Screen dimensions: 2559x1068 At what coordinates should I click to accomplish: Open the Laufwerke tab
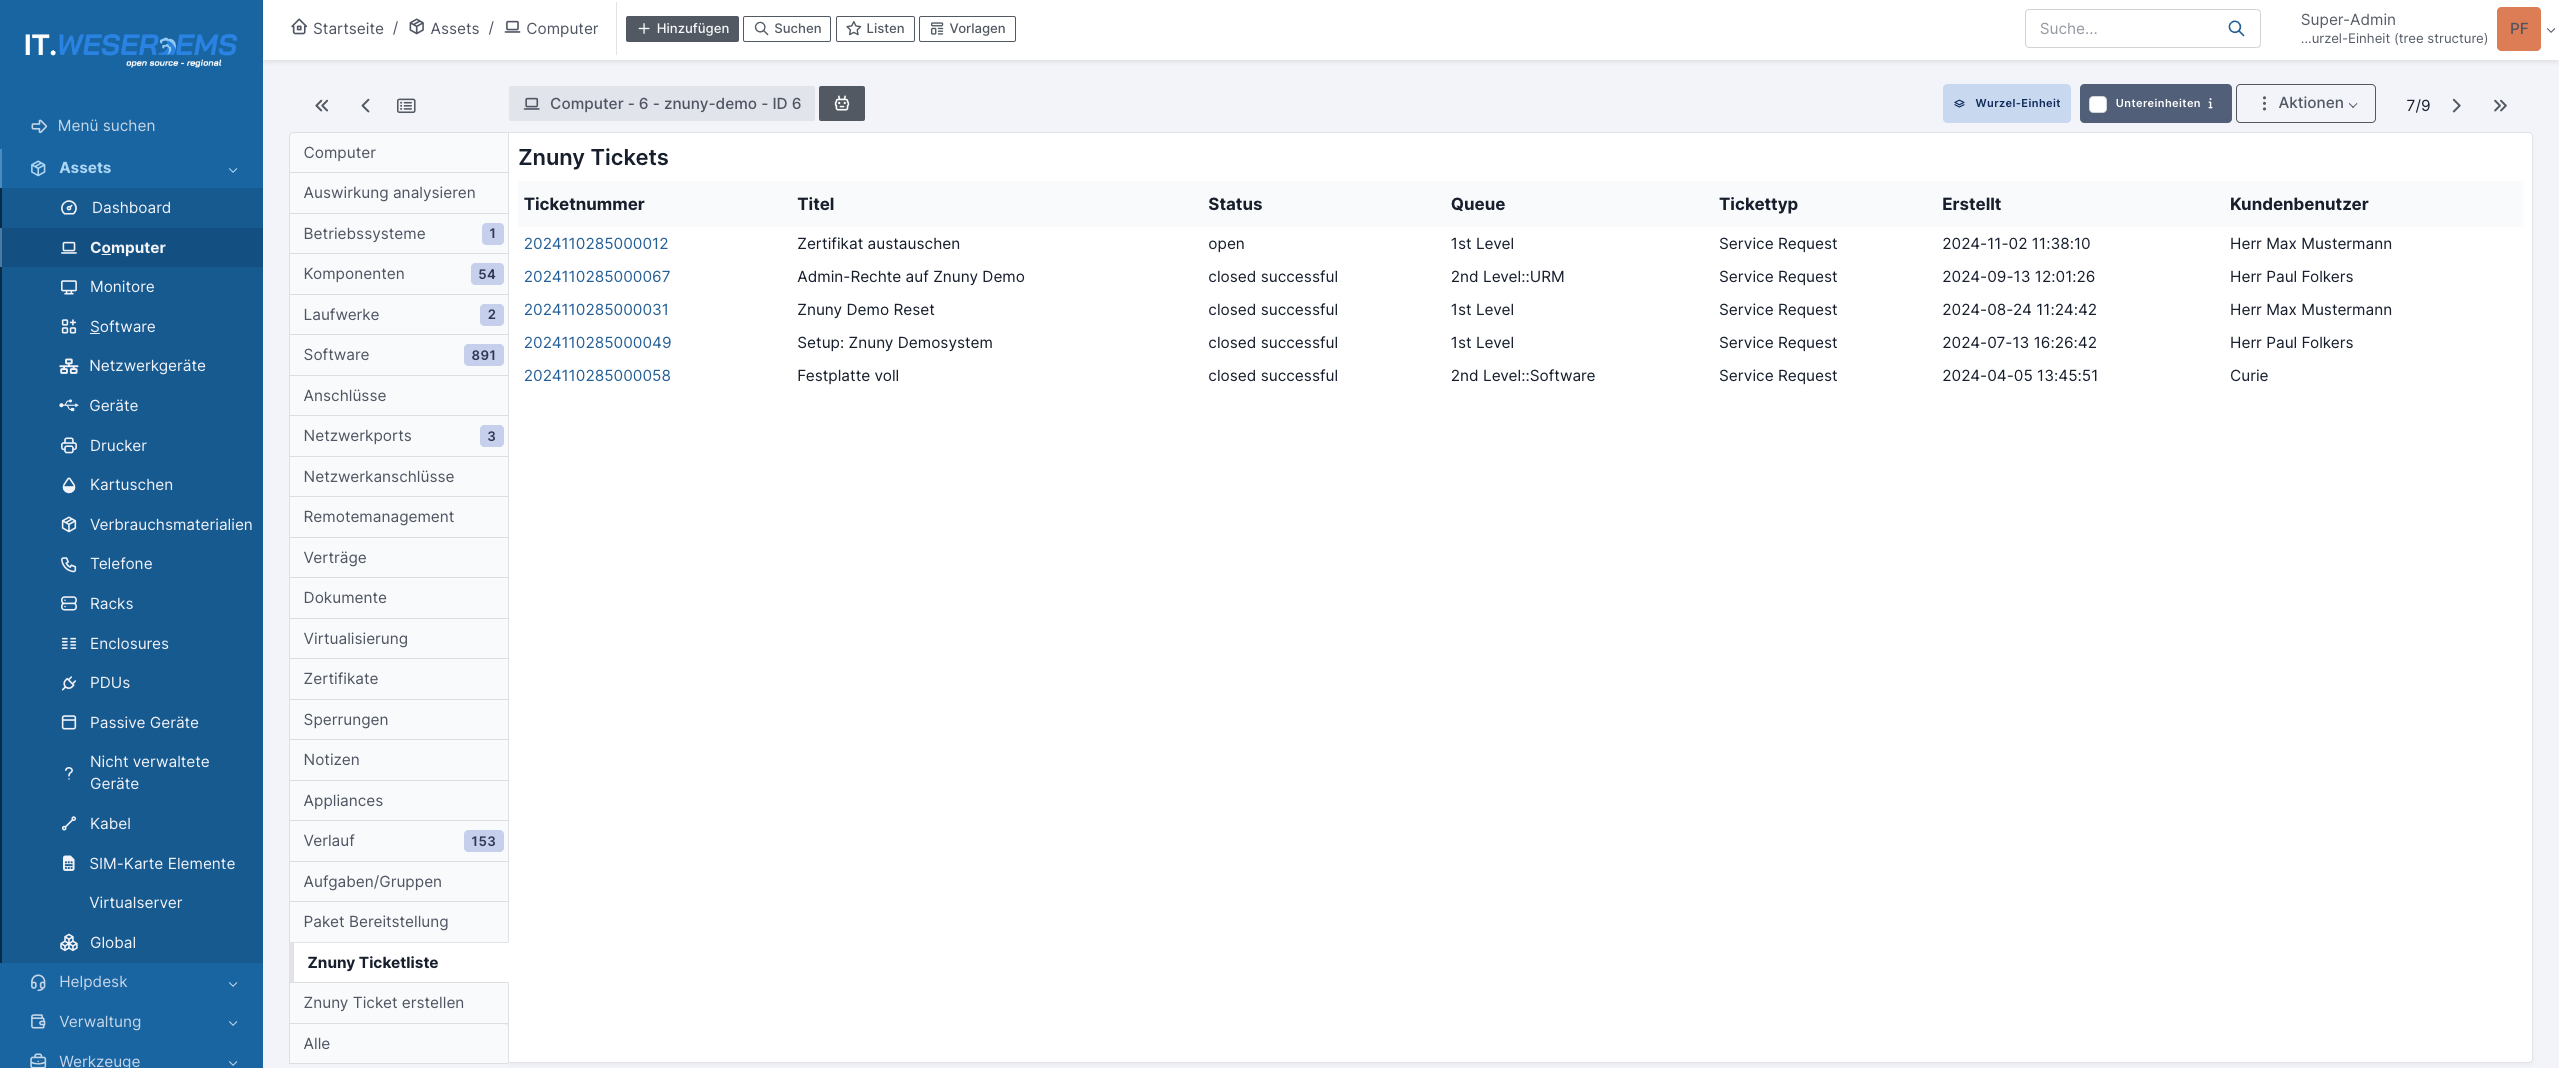[x=399, y=315]
